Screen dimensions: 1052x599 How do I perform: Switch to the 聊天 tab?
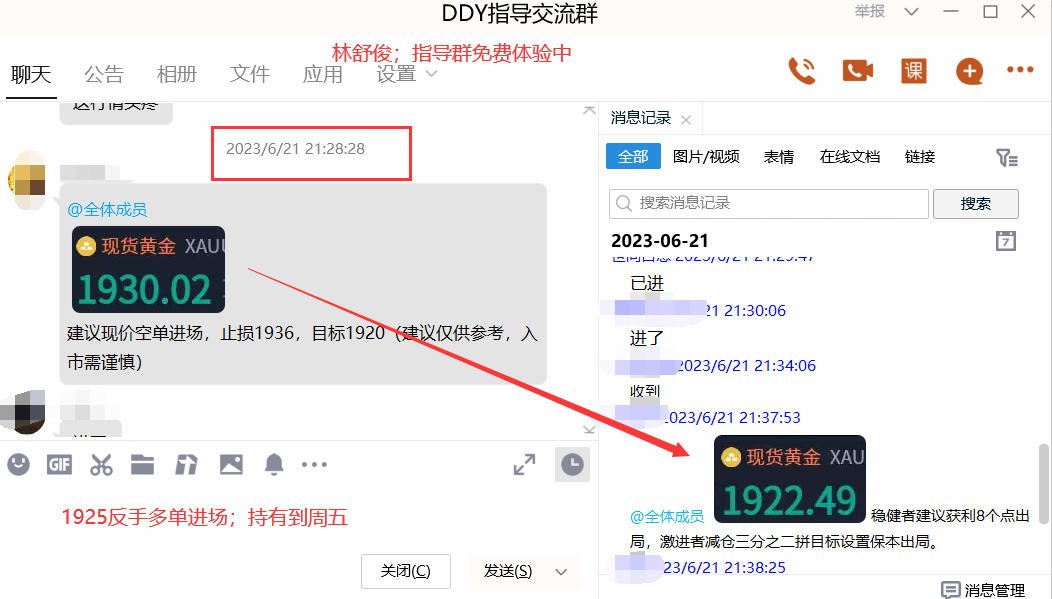click(x=31, y=74)
